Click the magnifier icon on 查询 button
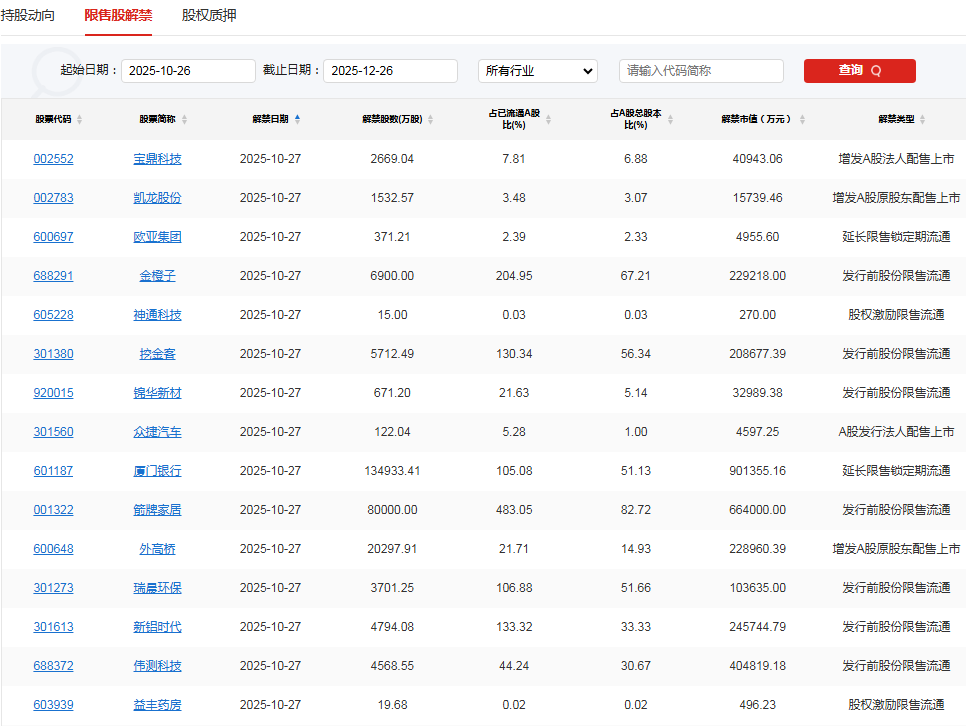The height and width of the screenshot is (726, 966). click(x=875, y=71)
